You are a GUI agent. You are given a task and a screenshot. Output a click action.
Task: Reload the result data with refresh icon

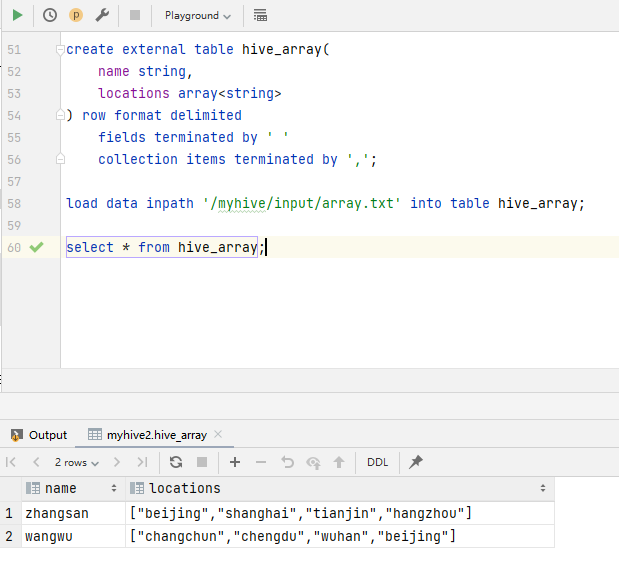176,462
